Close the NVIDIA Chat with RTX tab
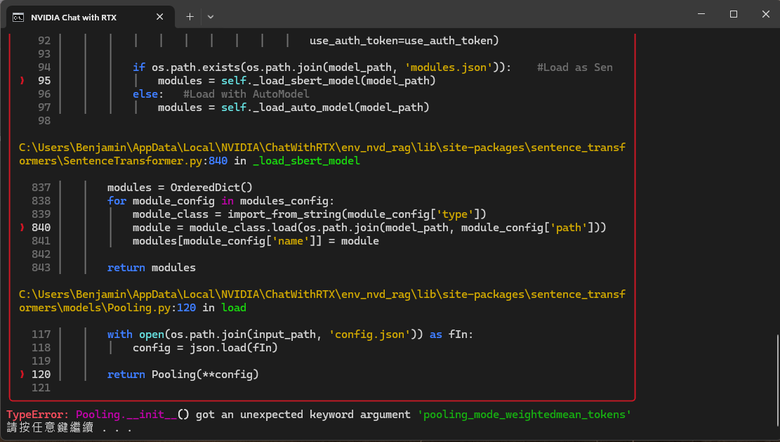Image resolution: width=780 pixels, height=442 pixels. coord(160,17)
